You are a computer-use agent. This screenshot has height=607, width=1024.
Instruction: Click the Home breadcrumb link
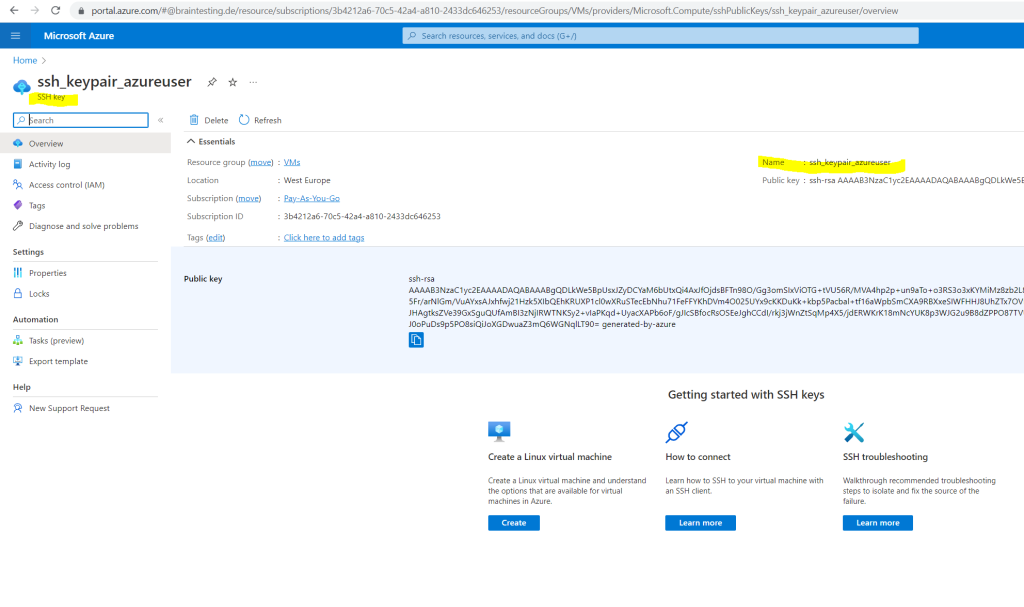pos(25,61)
